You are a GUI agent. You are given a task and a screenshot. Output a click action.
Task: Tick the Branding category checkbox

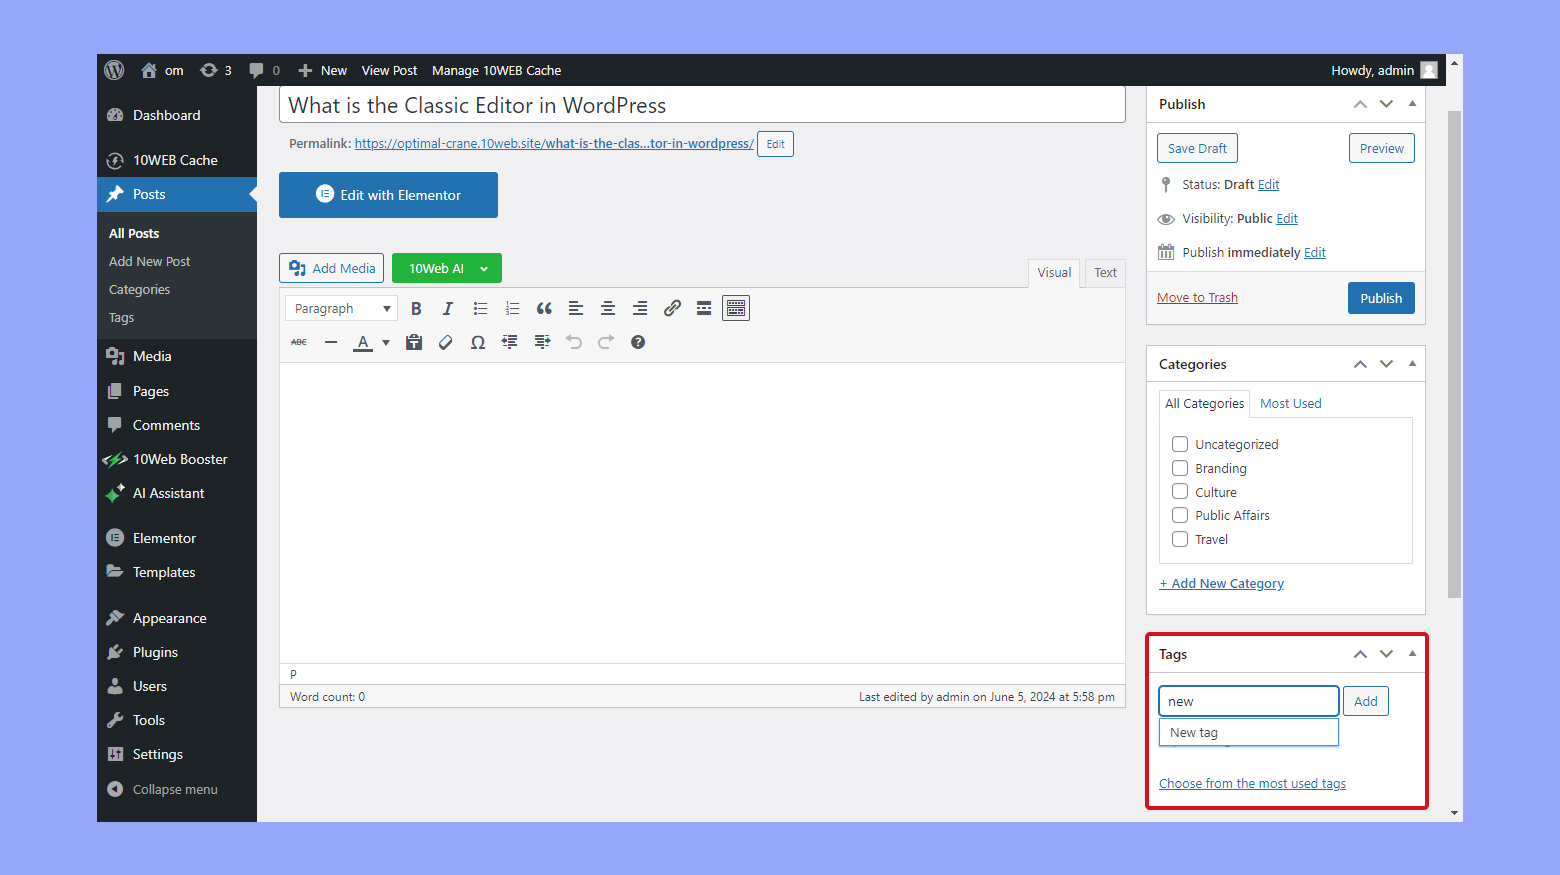[x=1180, y=468]
